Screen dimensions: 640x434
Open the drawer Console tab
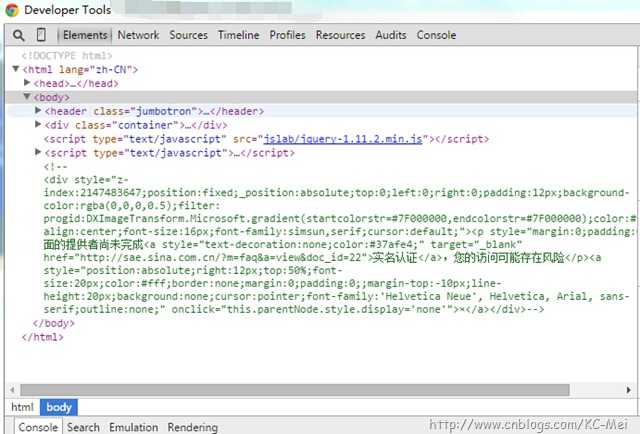(38, 427)
